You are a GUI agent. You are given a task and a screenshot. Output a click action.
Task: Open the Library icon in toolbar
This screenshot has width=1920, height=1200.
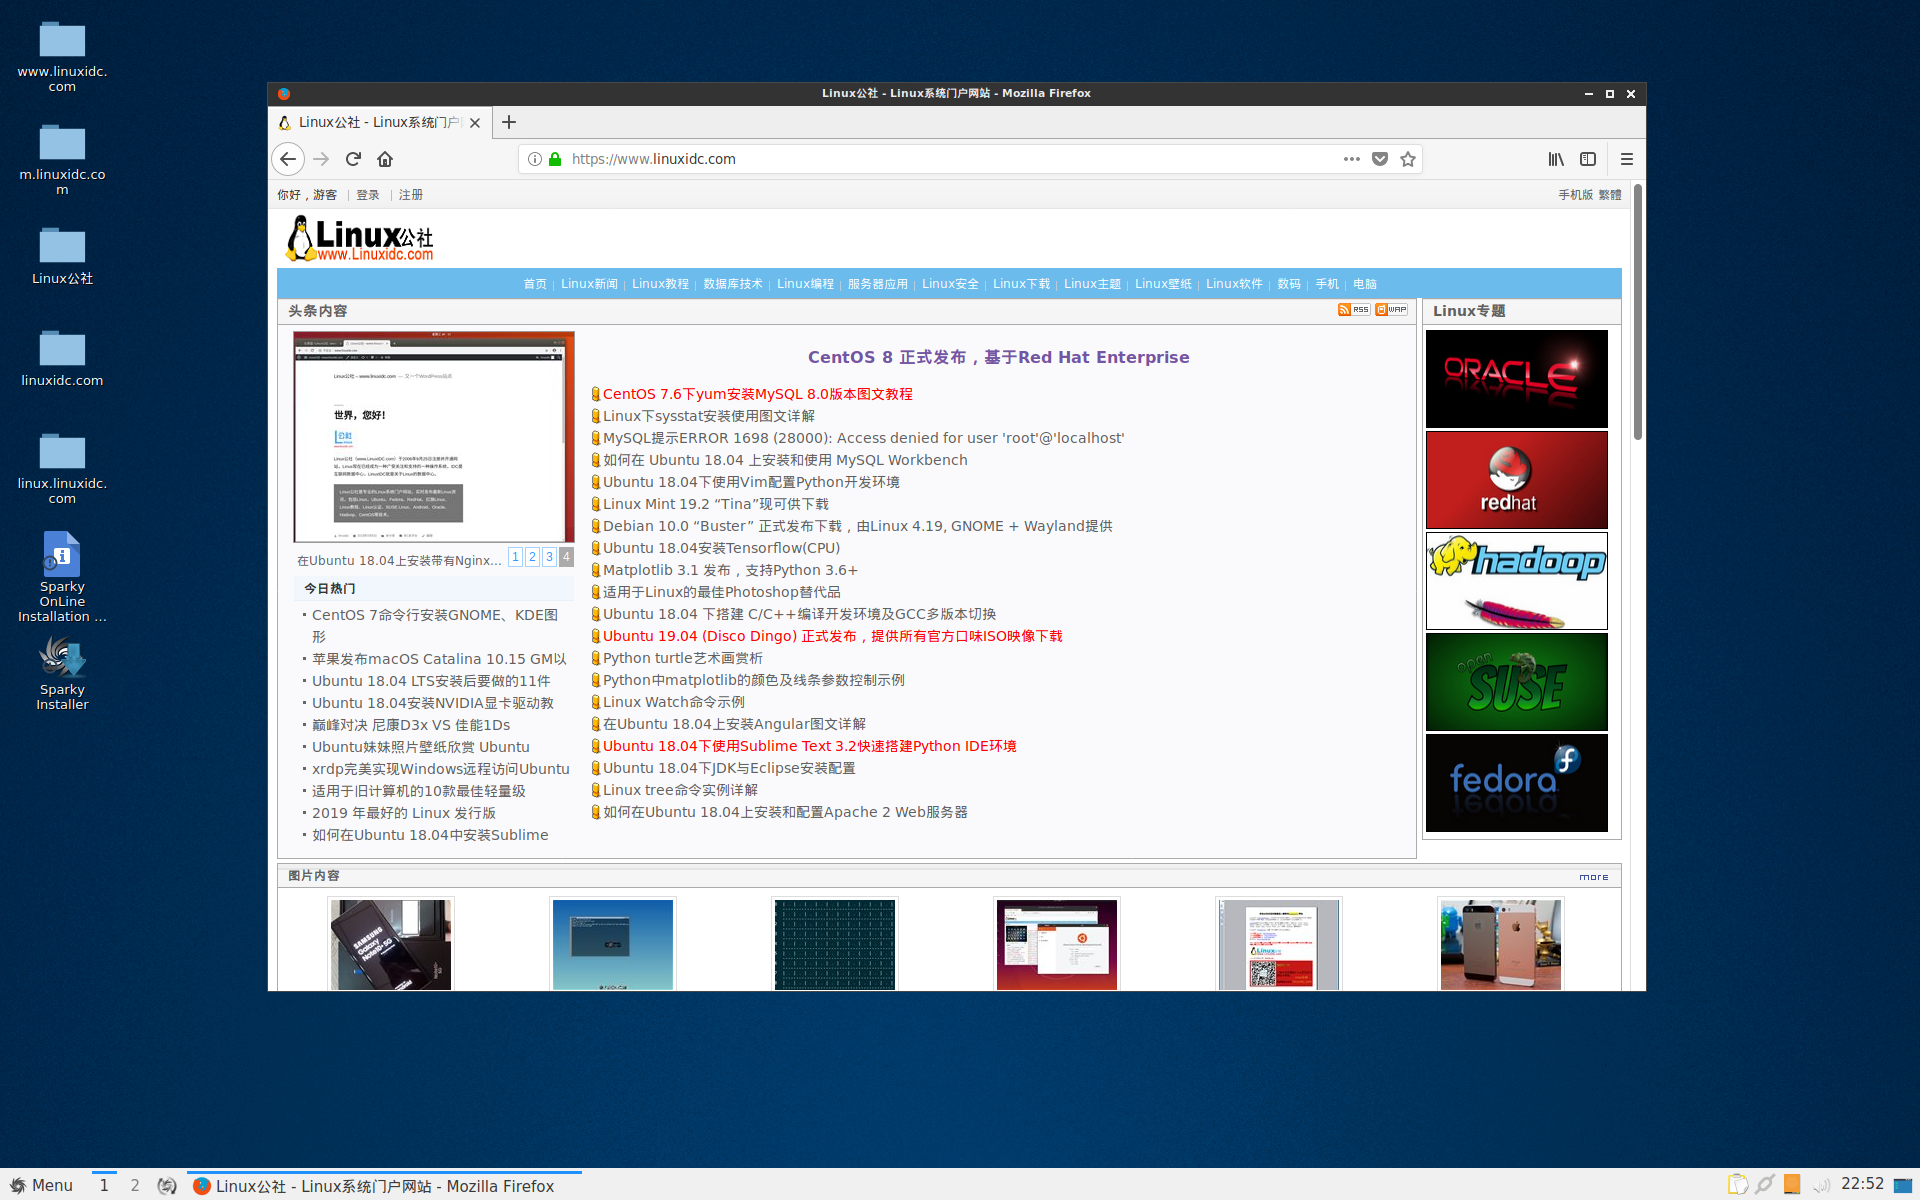[x=1556, y=159]
